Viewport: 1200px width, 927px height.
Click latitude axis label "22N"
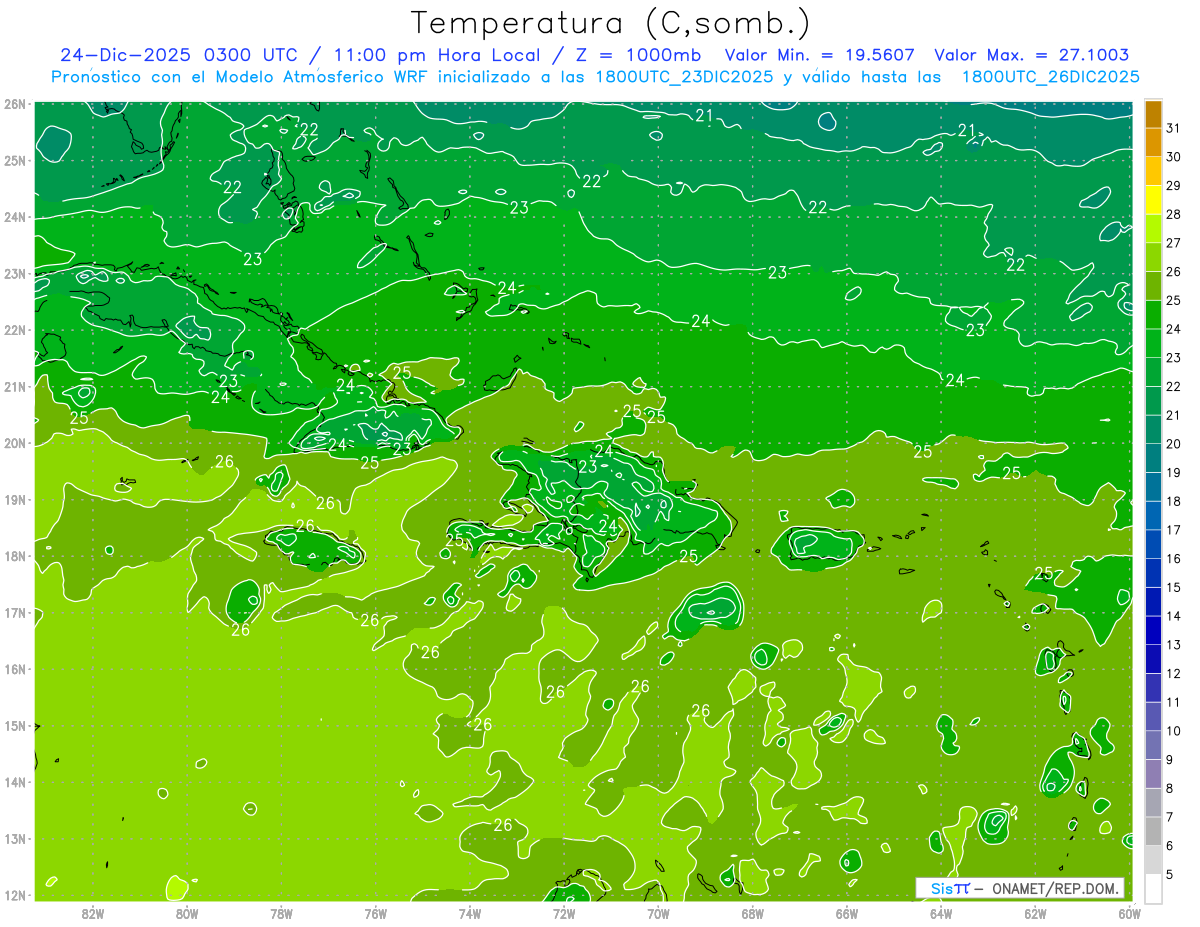(15, 330)
